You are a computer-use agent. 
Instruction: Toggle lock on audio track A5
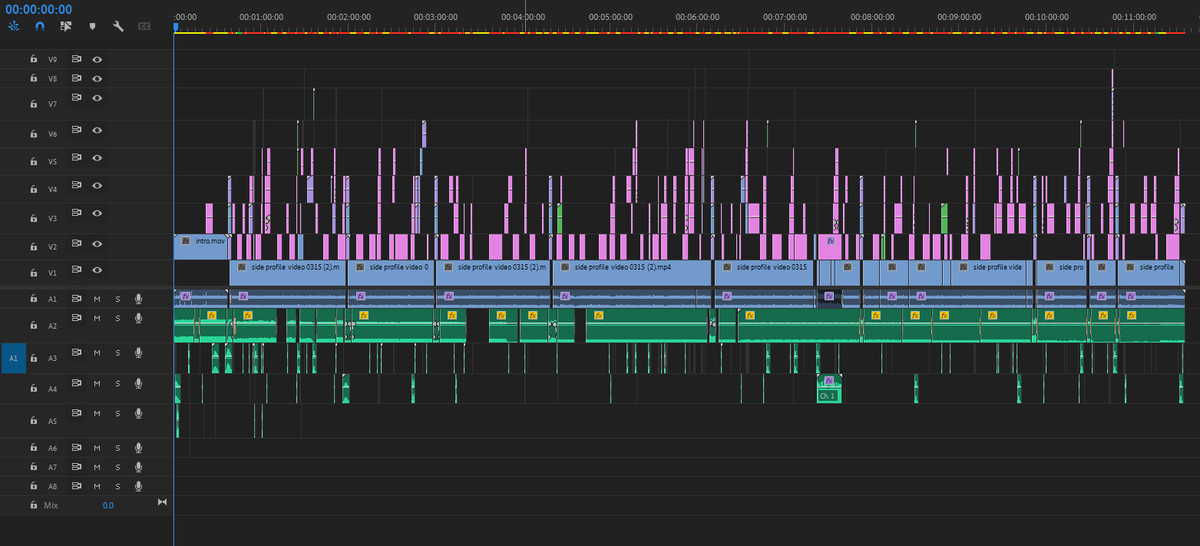click(x=33, y=421)
